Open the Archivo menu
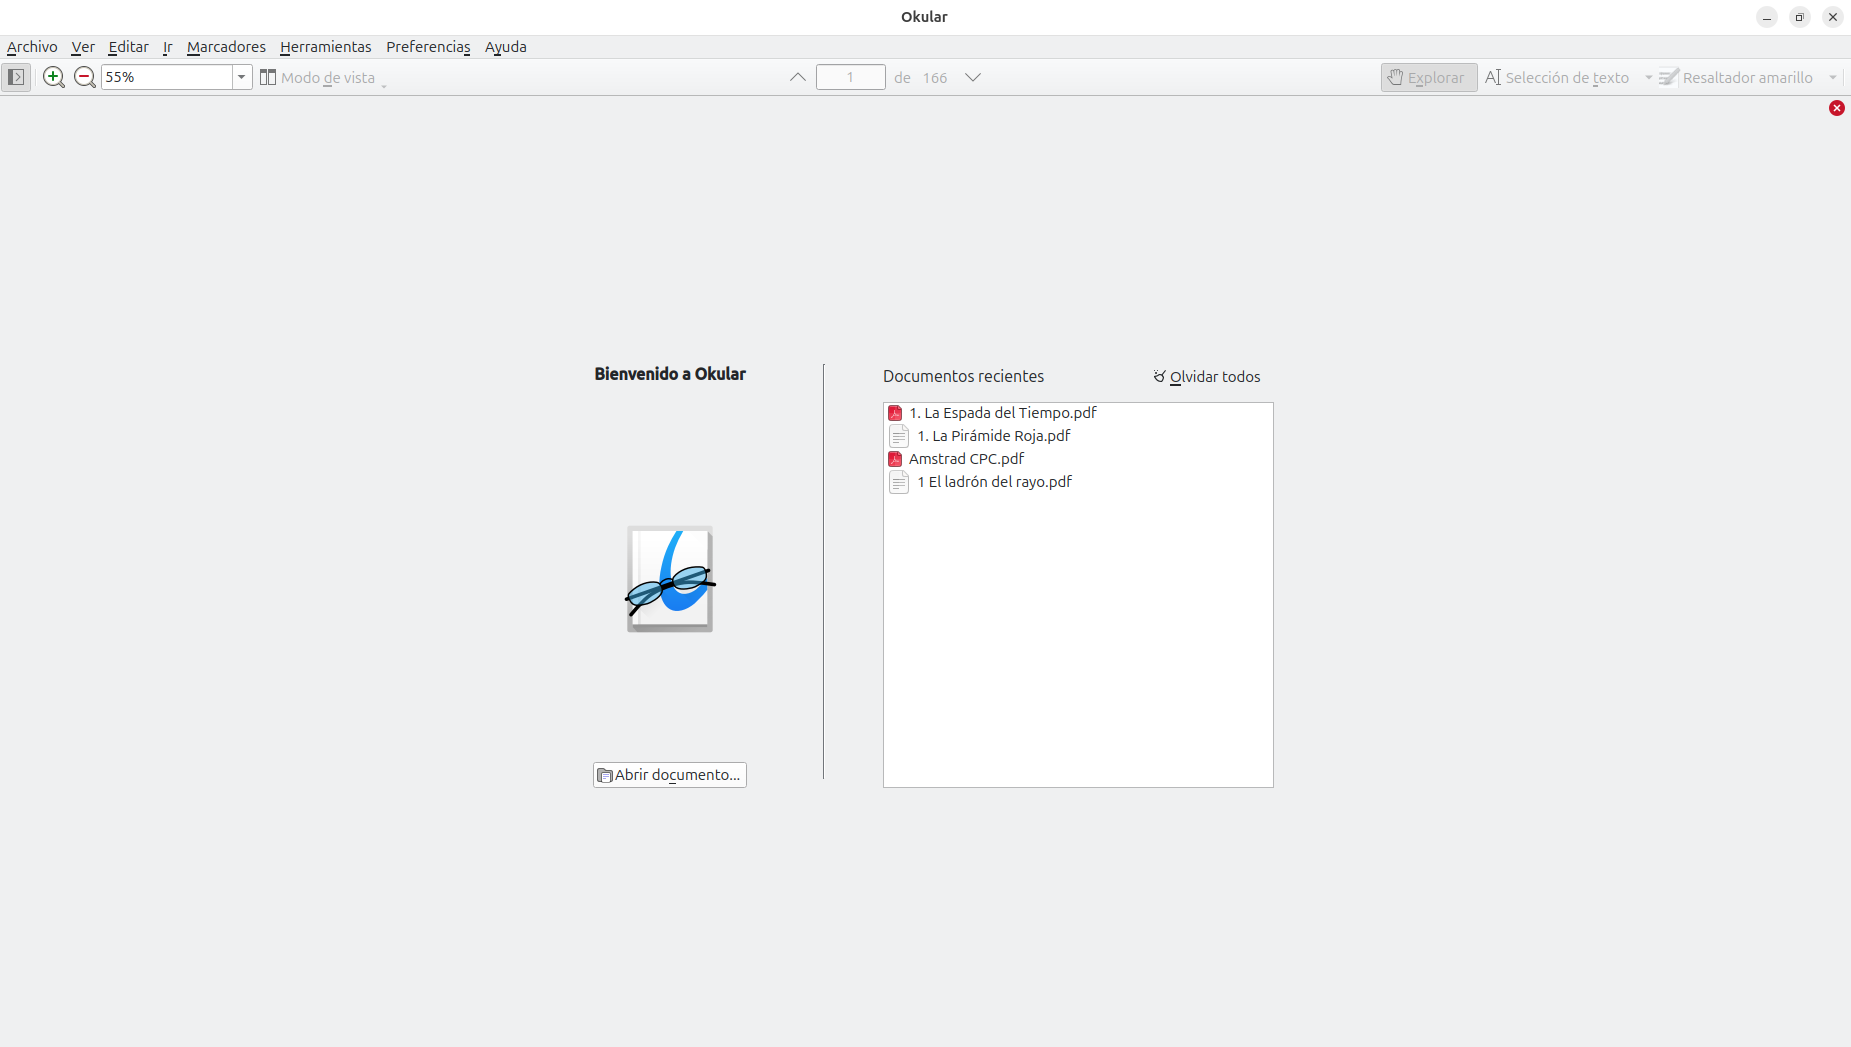The image size is (1851, 1047). 32,47
